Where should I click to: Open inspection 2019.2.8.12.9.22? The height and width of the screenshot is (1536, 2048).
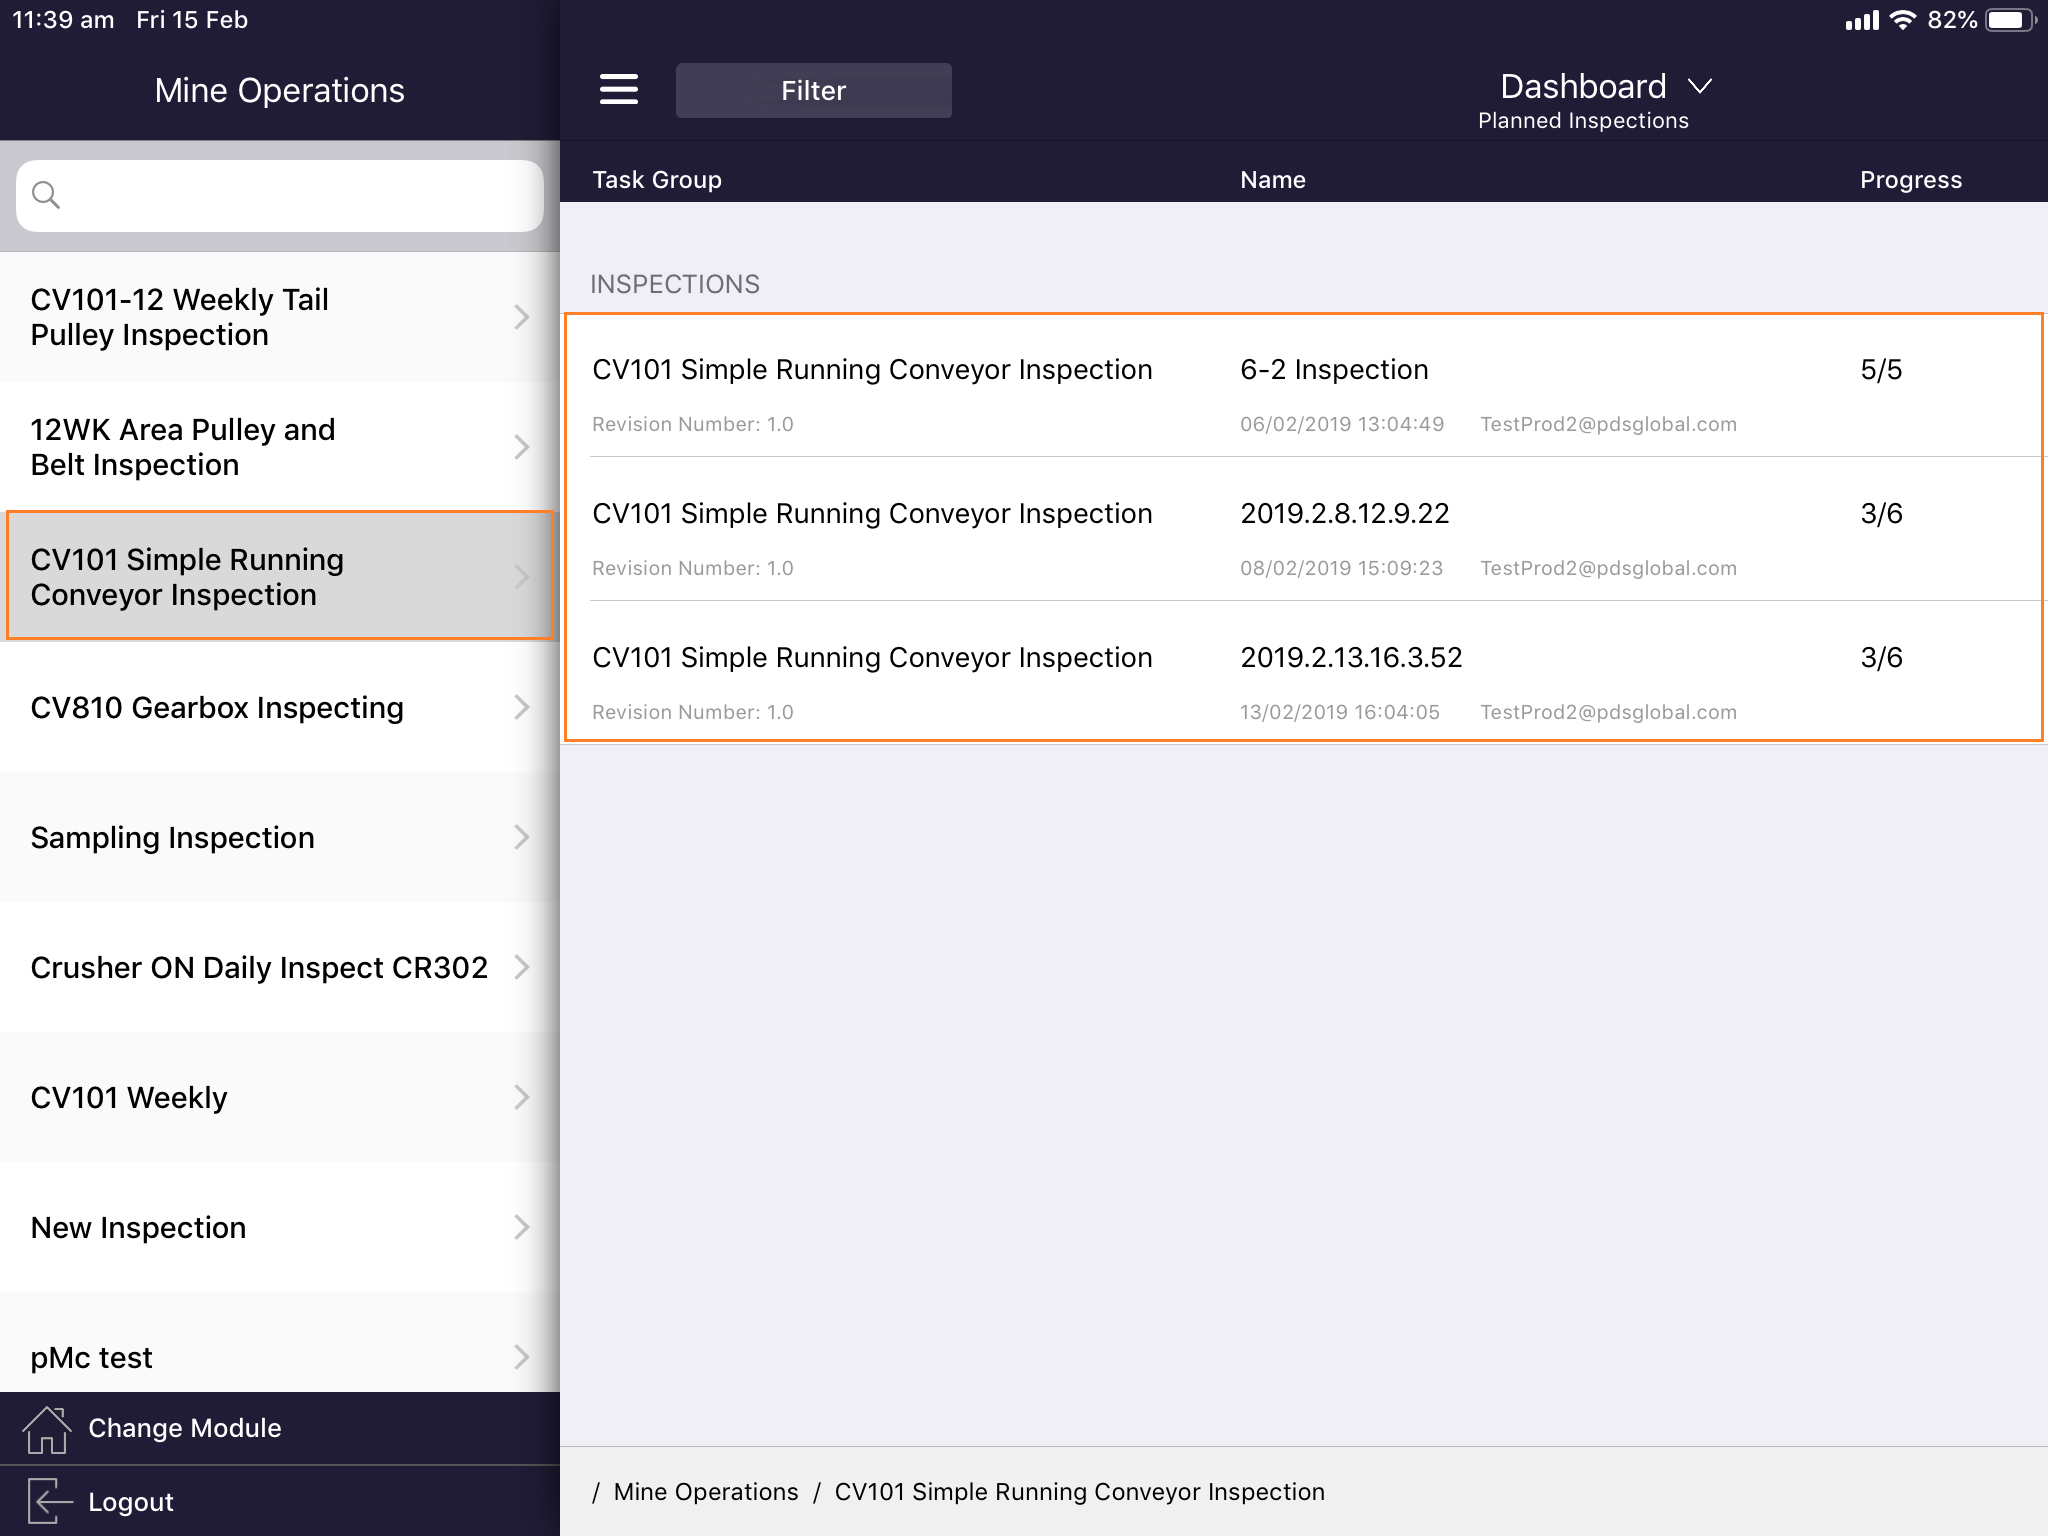1304,530
